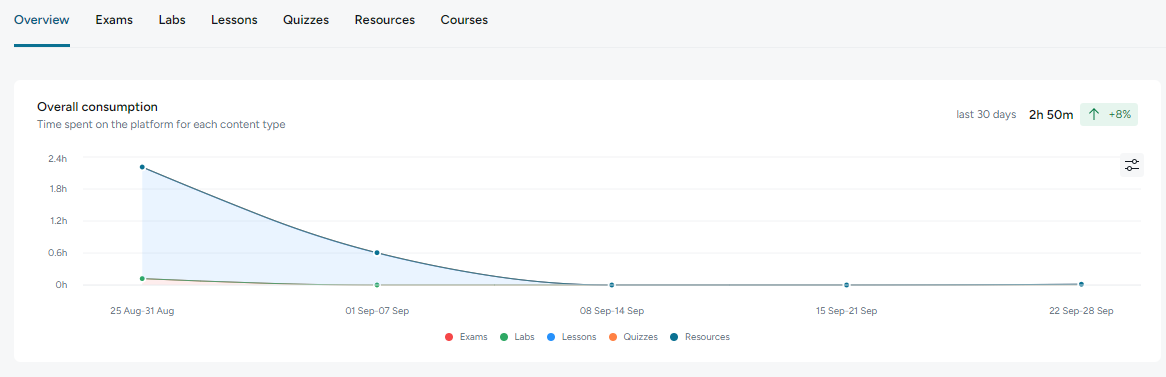Hide the Quizzes series via legend

pos(634,337)
